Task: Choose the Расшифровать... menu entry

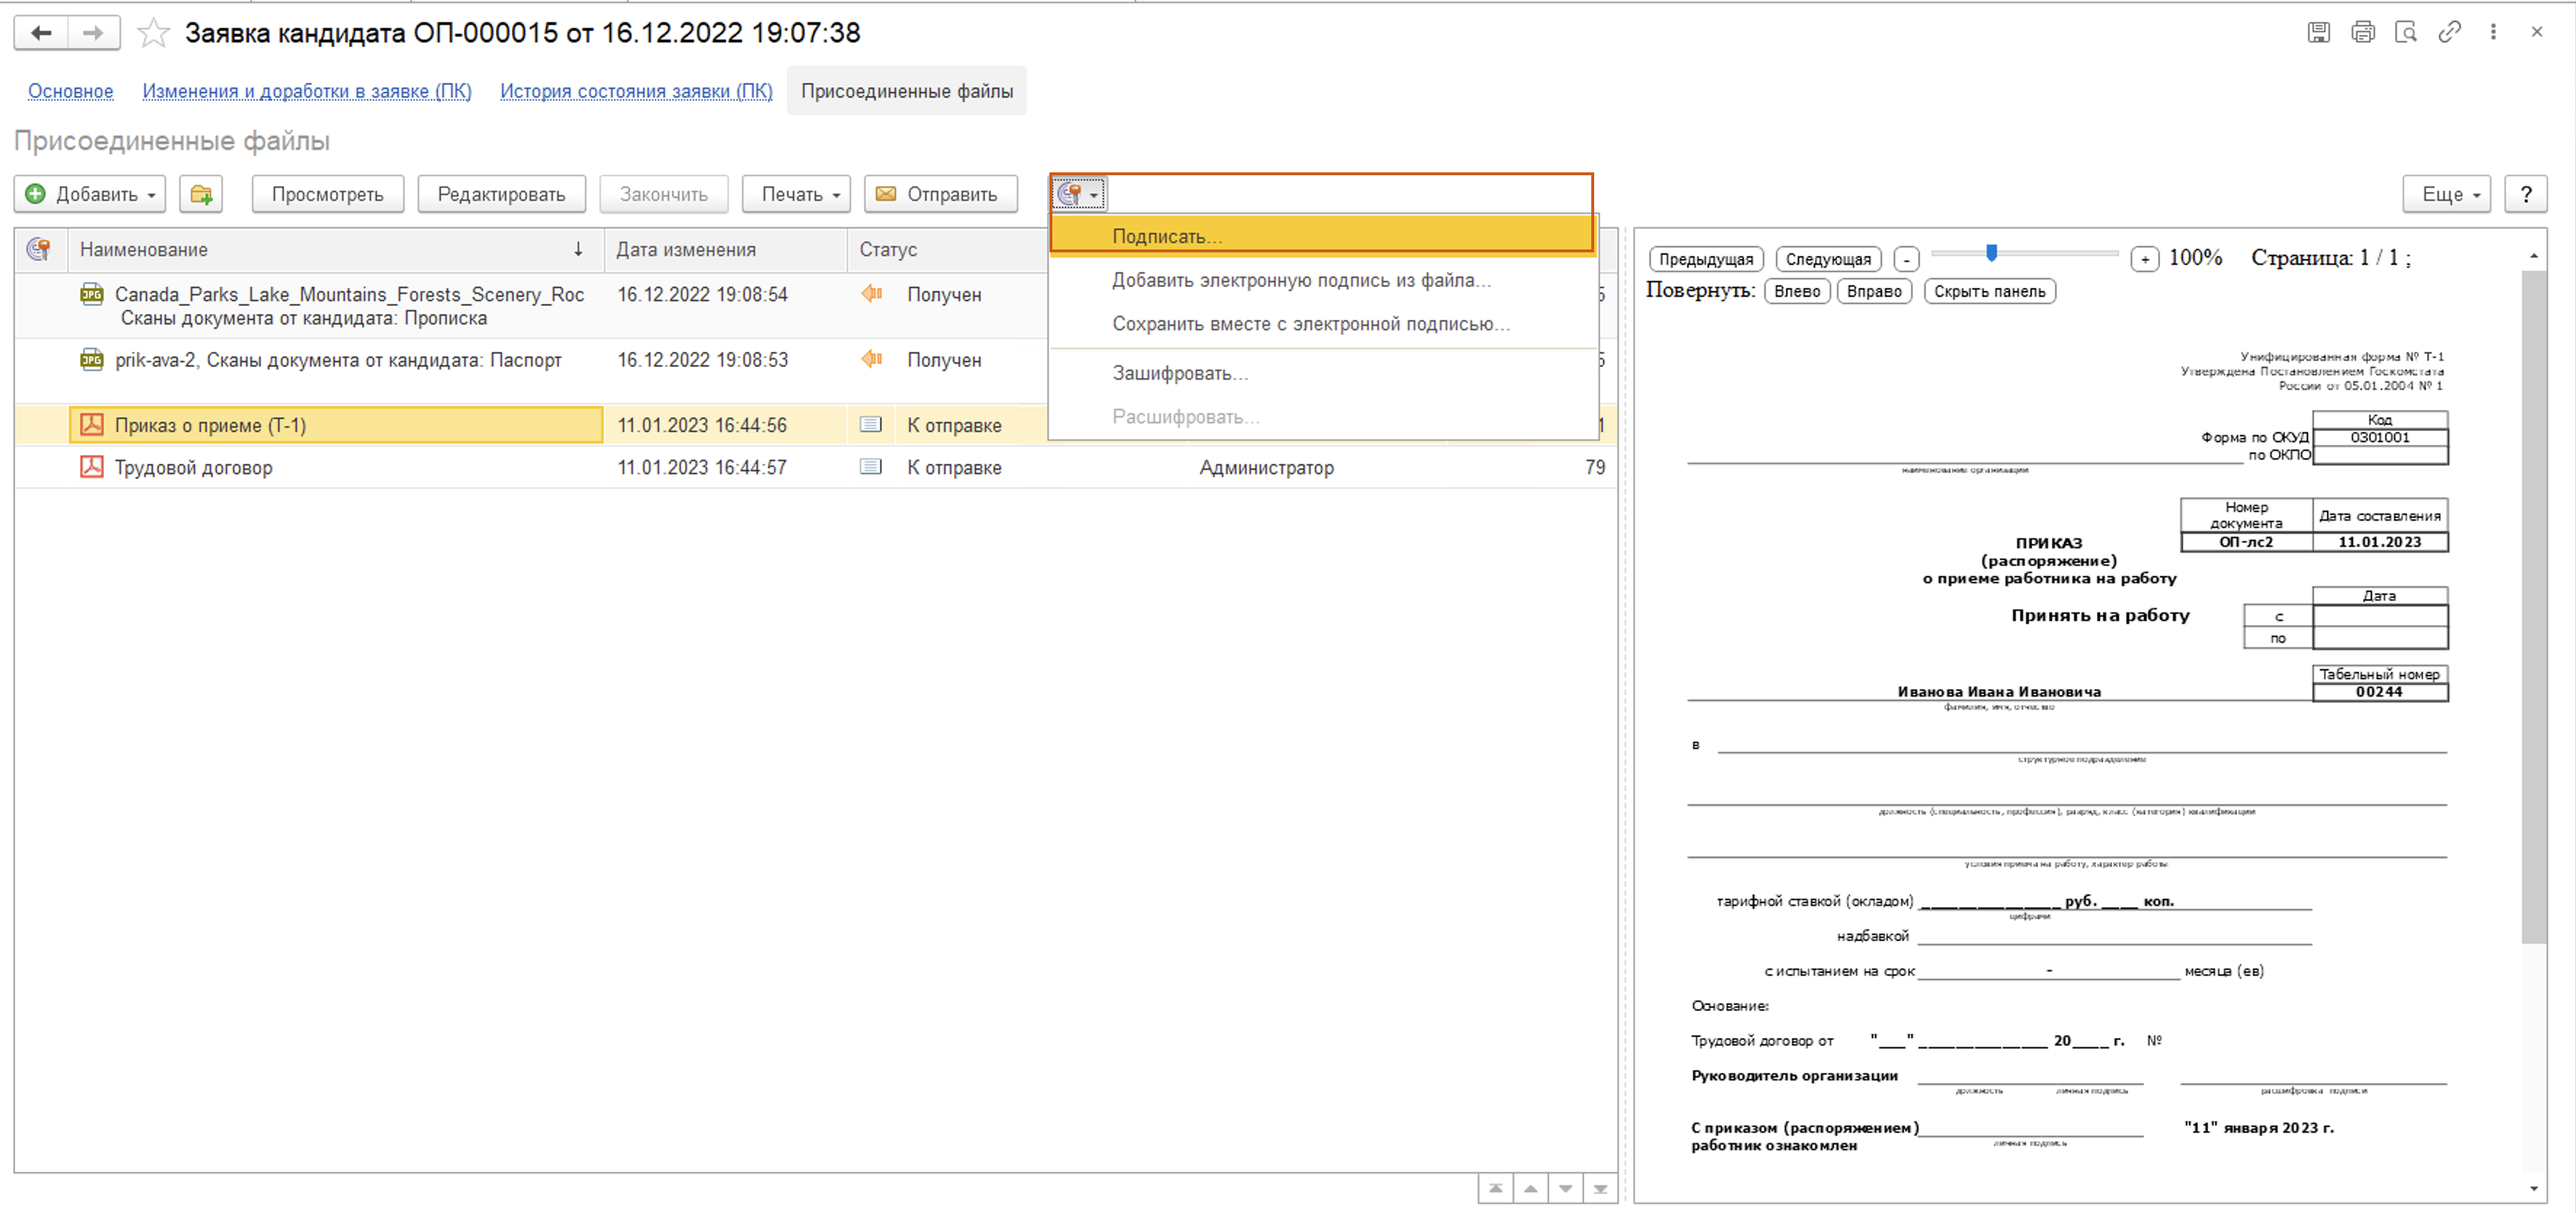Action: [x=1322, y=417]
